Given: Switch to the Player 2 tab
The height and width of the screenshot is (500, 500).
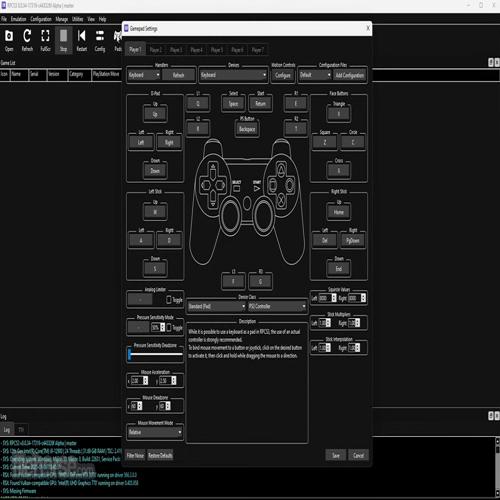Looking at the screenshot, I should pyautogui.click(x=156, y=50).
